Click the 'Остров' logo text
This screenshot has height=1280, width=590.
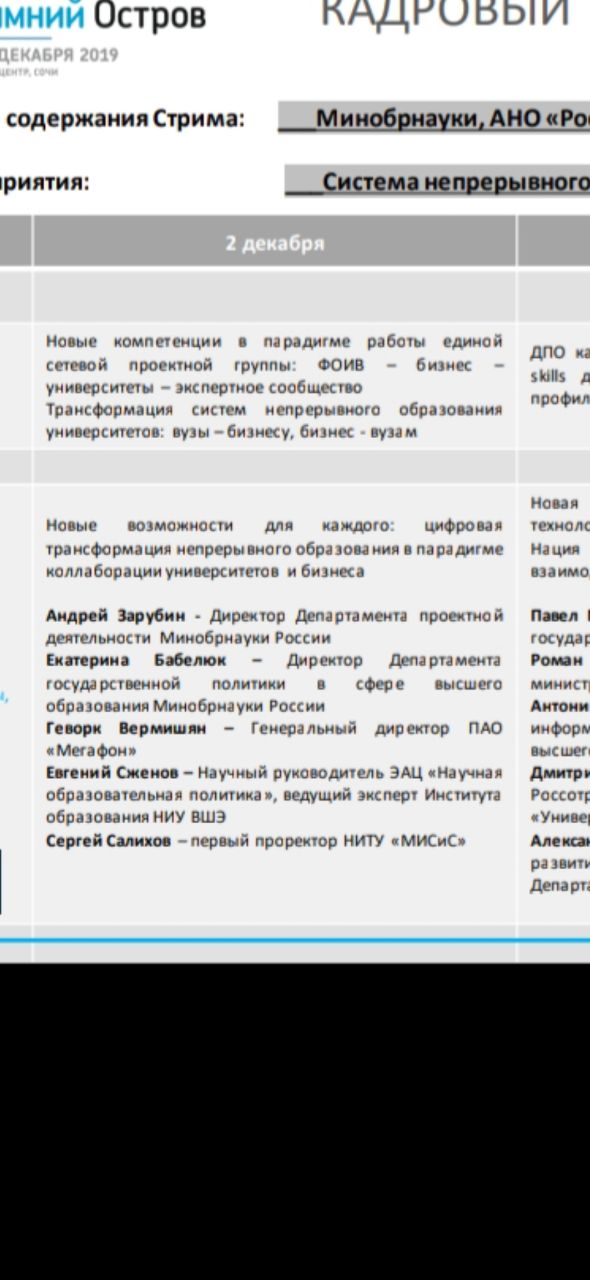tap(150, 16)
